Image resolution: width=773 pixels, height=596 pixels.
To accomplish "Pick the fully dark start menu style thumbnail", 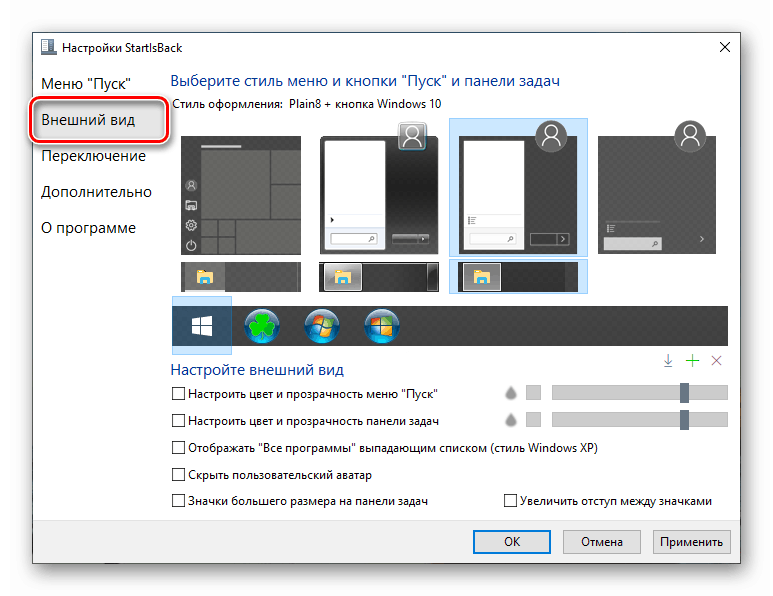I will pos(657,187).
